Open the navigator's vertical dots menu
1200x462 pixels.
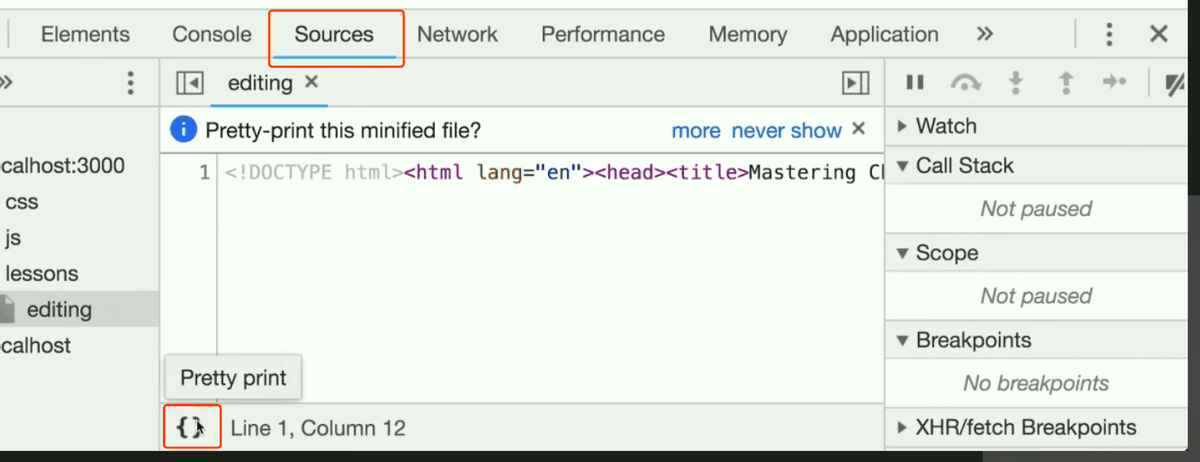(130, 83)
